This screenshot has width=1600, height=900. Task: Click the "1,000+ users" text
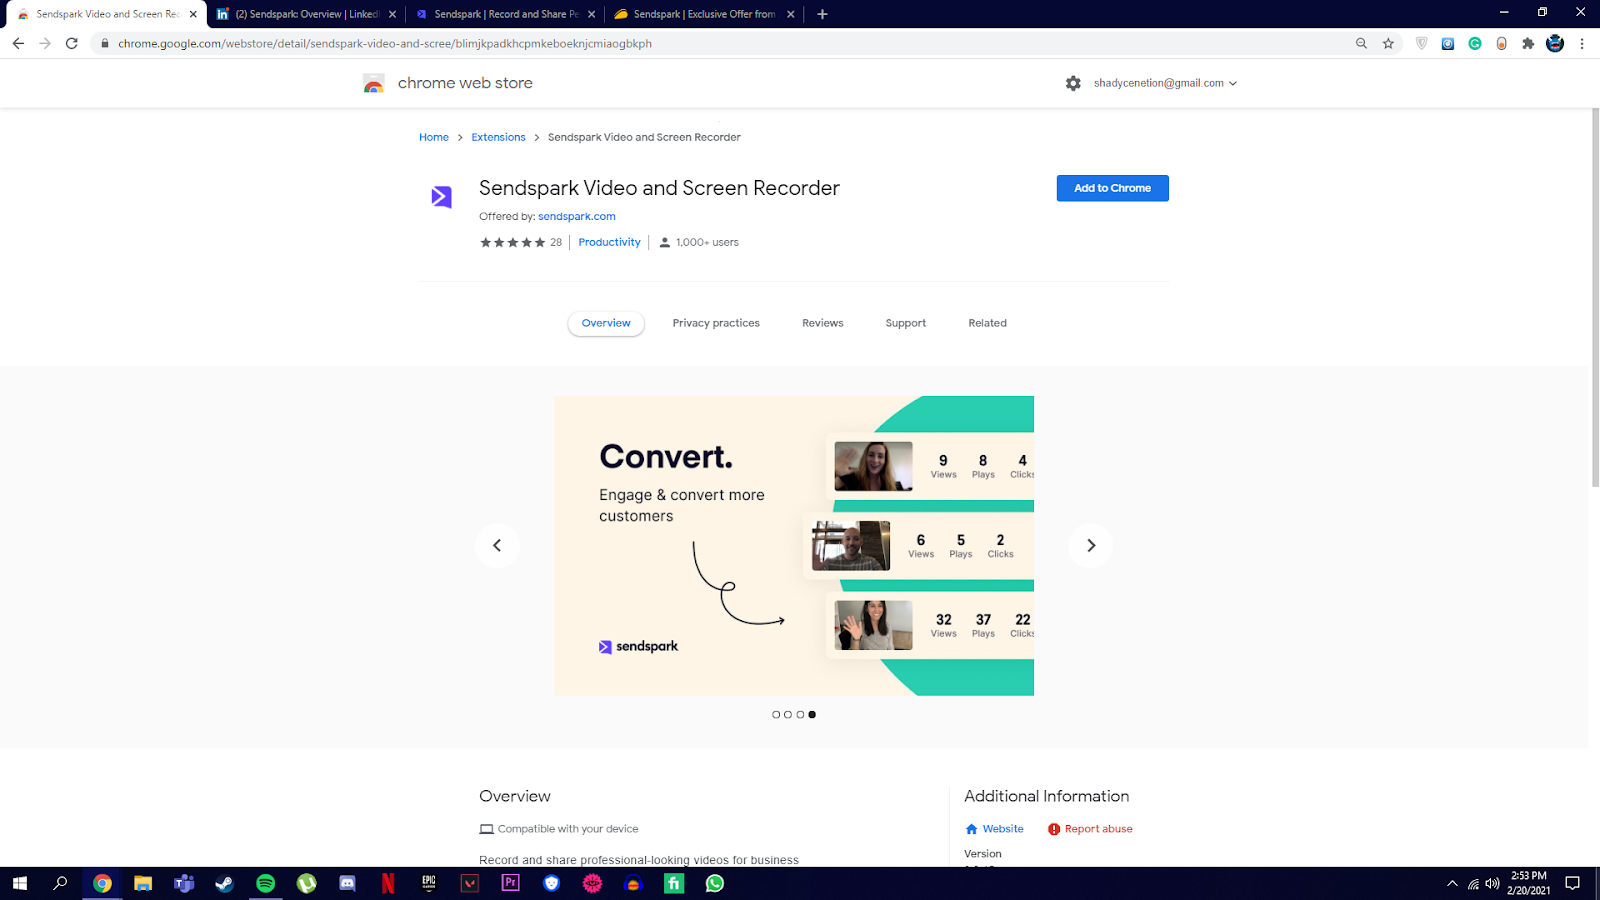707,242
